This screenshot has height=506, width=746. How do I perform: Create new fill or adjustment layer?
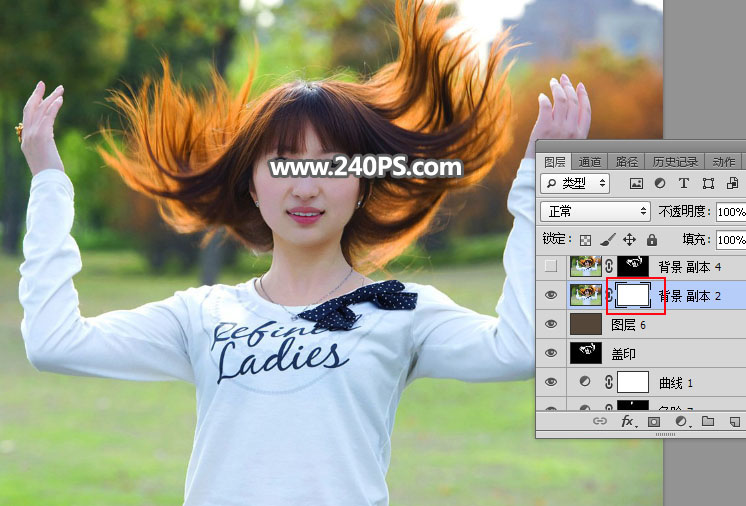682,421
